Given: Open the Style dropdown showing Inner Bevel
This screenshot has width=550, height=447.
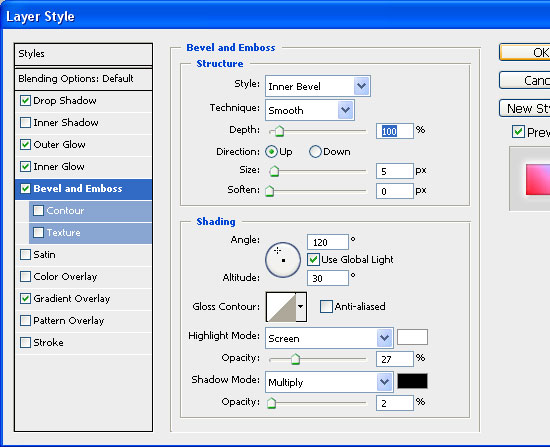Looking at the screenshot, I should pyautogui.click(x=318, y=86).
